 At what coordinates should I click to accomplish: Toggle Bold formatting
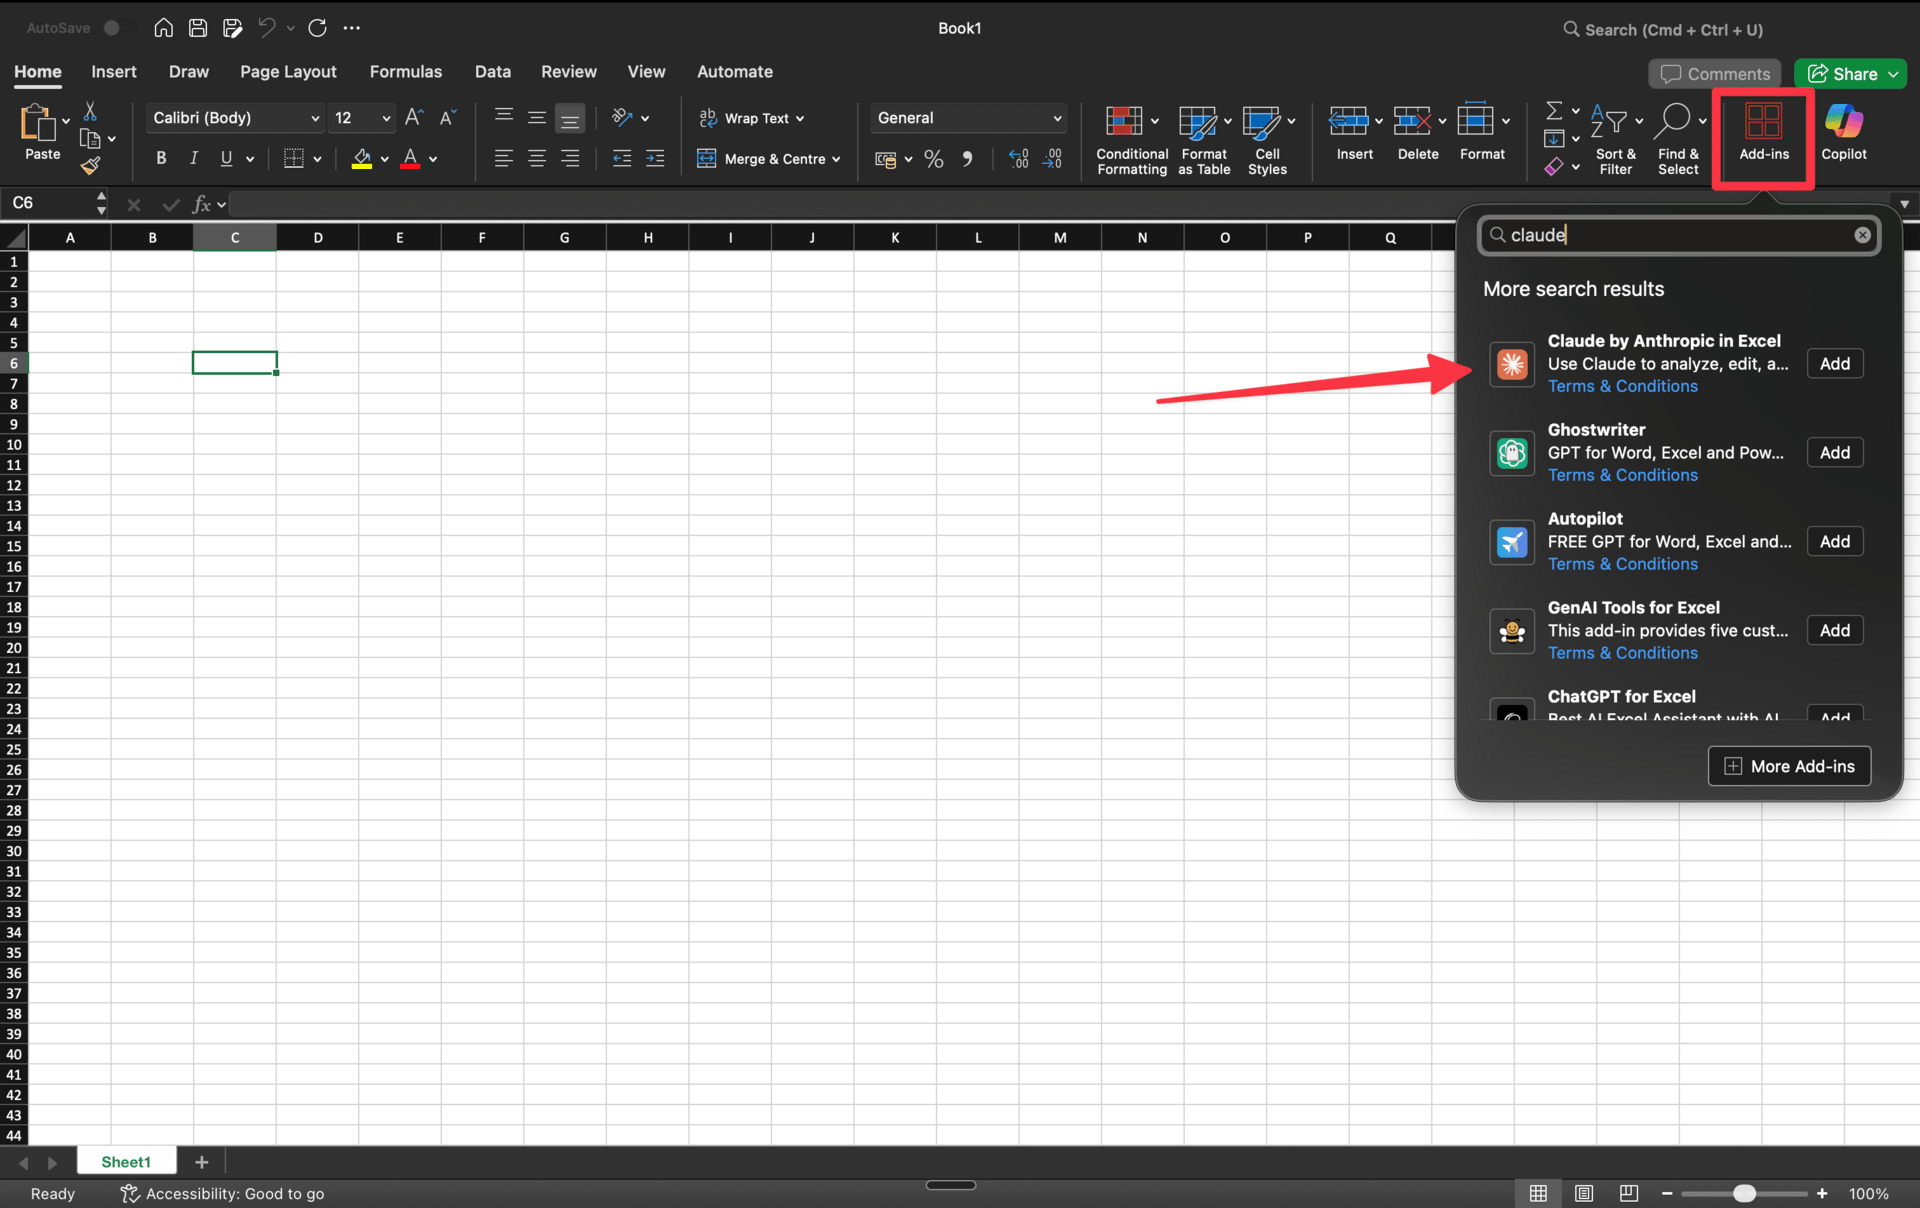(161, 159)
